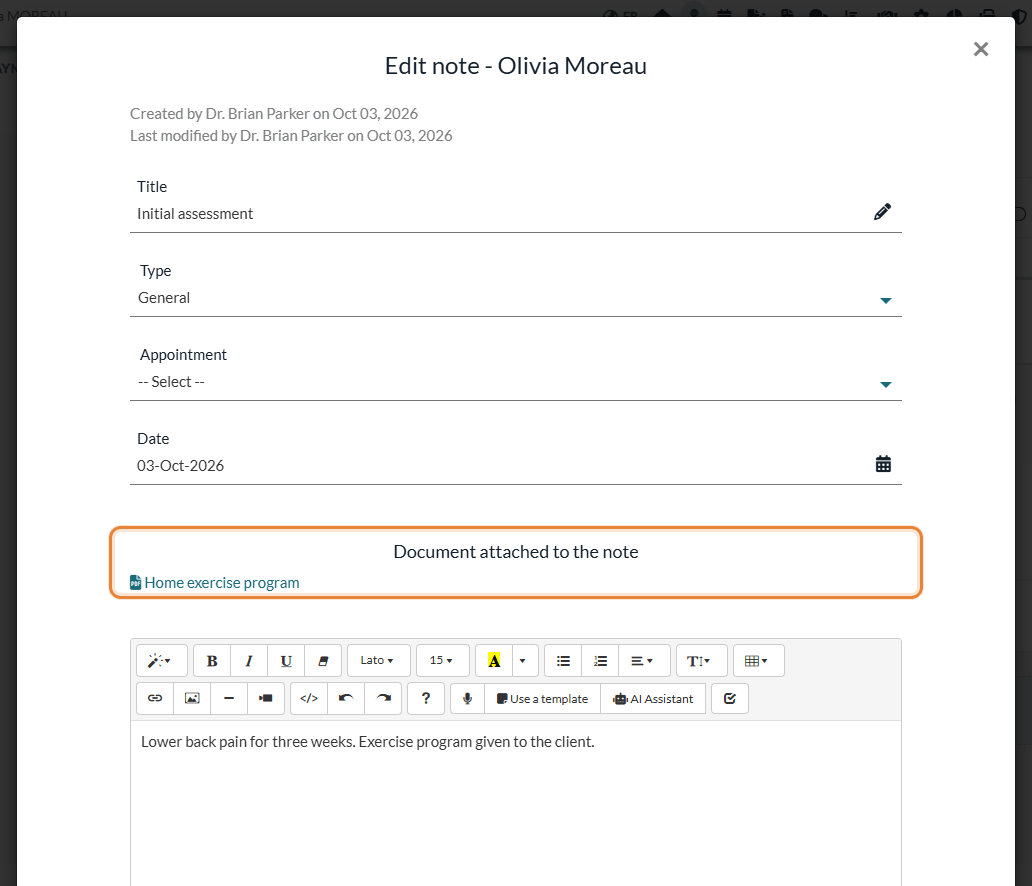Undo the last edit

346,698
